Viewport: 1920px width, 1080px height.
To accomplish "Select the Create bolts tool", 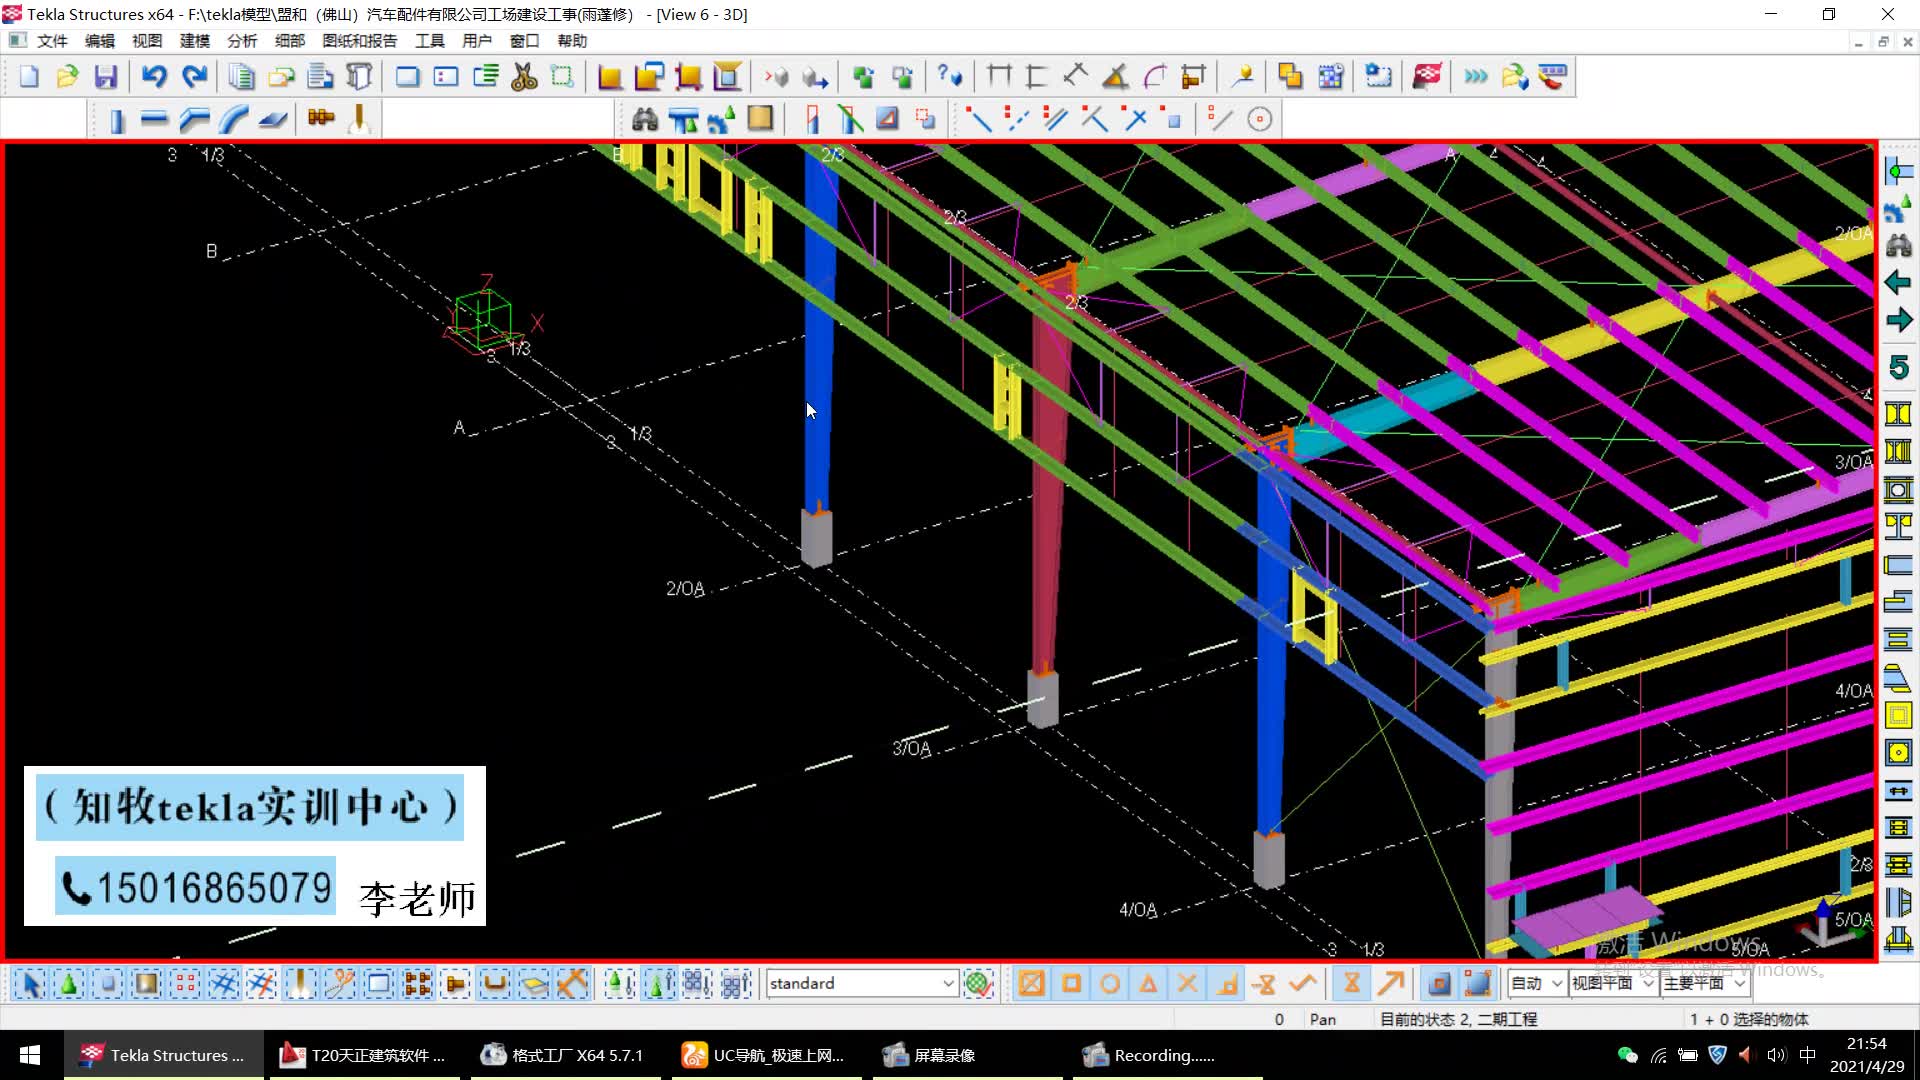I will coord(321,118).
